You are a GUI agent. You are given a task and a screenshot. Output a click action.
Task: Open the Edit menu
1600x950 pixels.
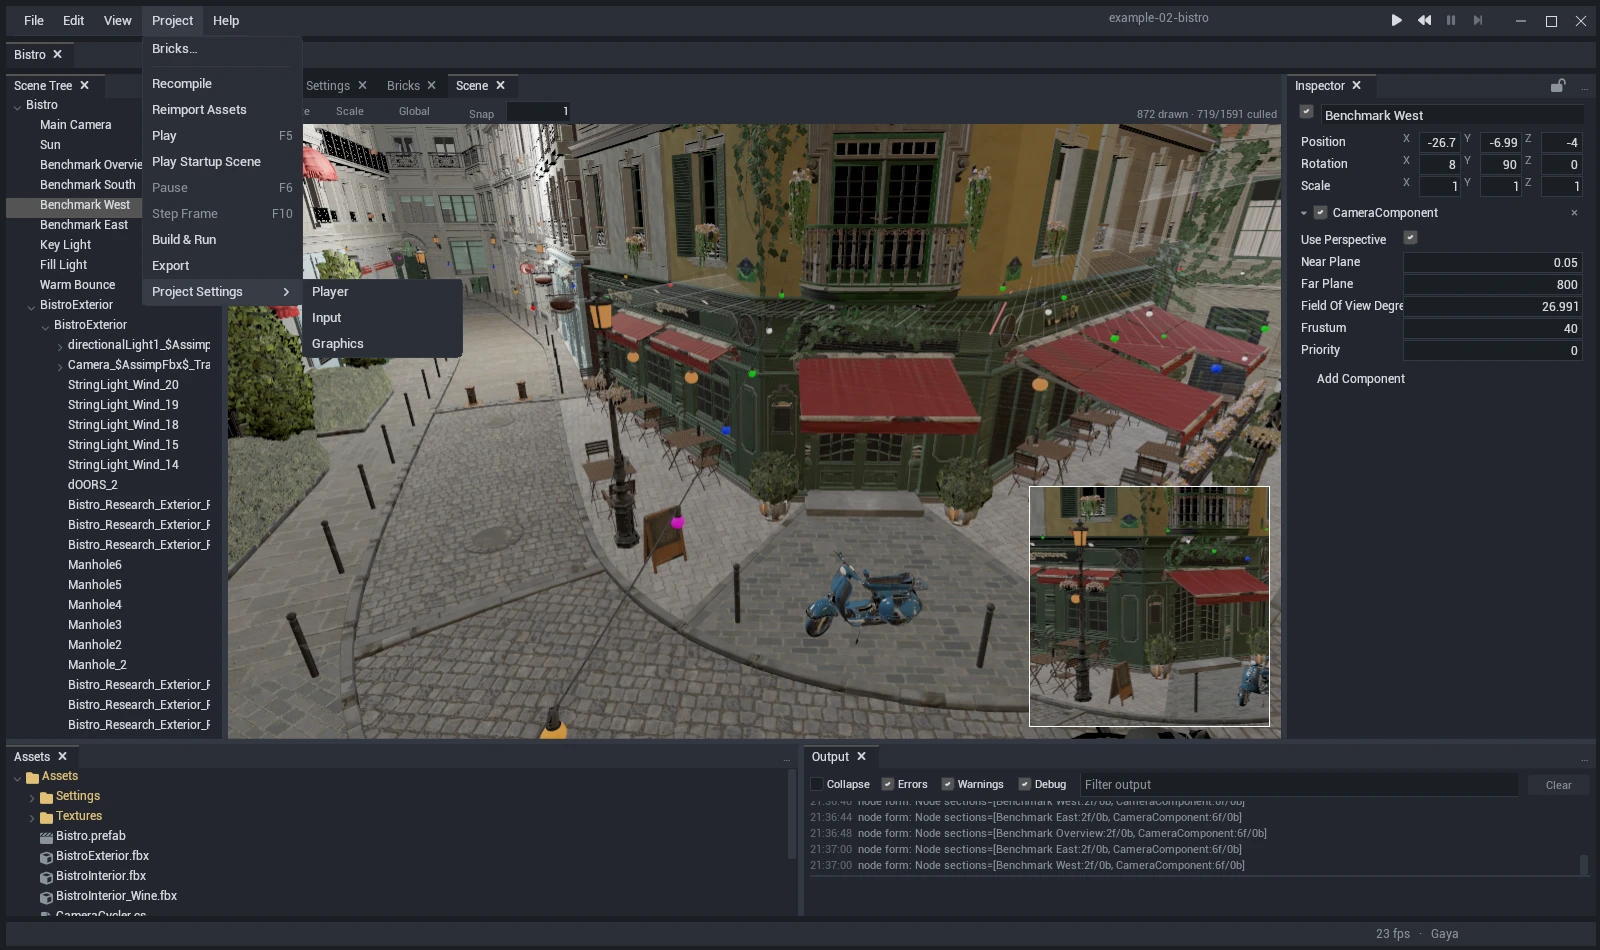74,21
